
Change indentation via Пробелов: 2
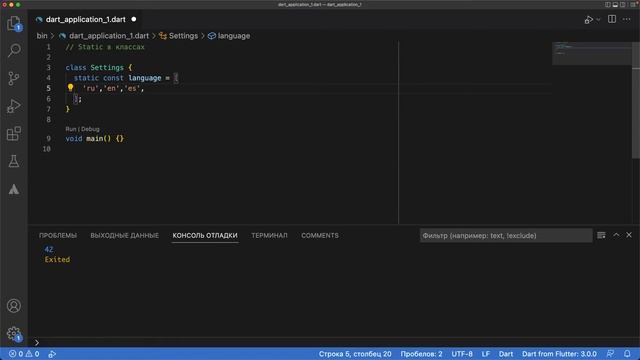point(421,354)
